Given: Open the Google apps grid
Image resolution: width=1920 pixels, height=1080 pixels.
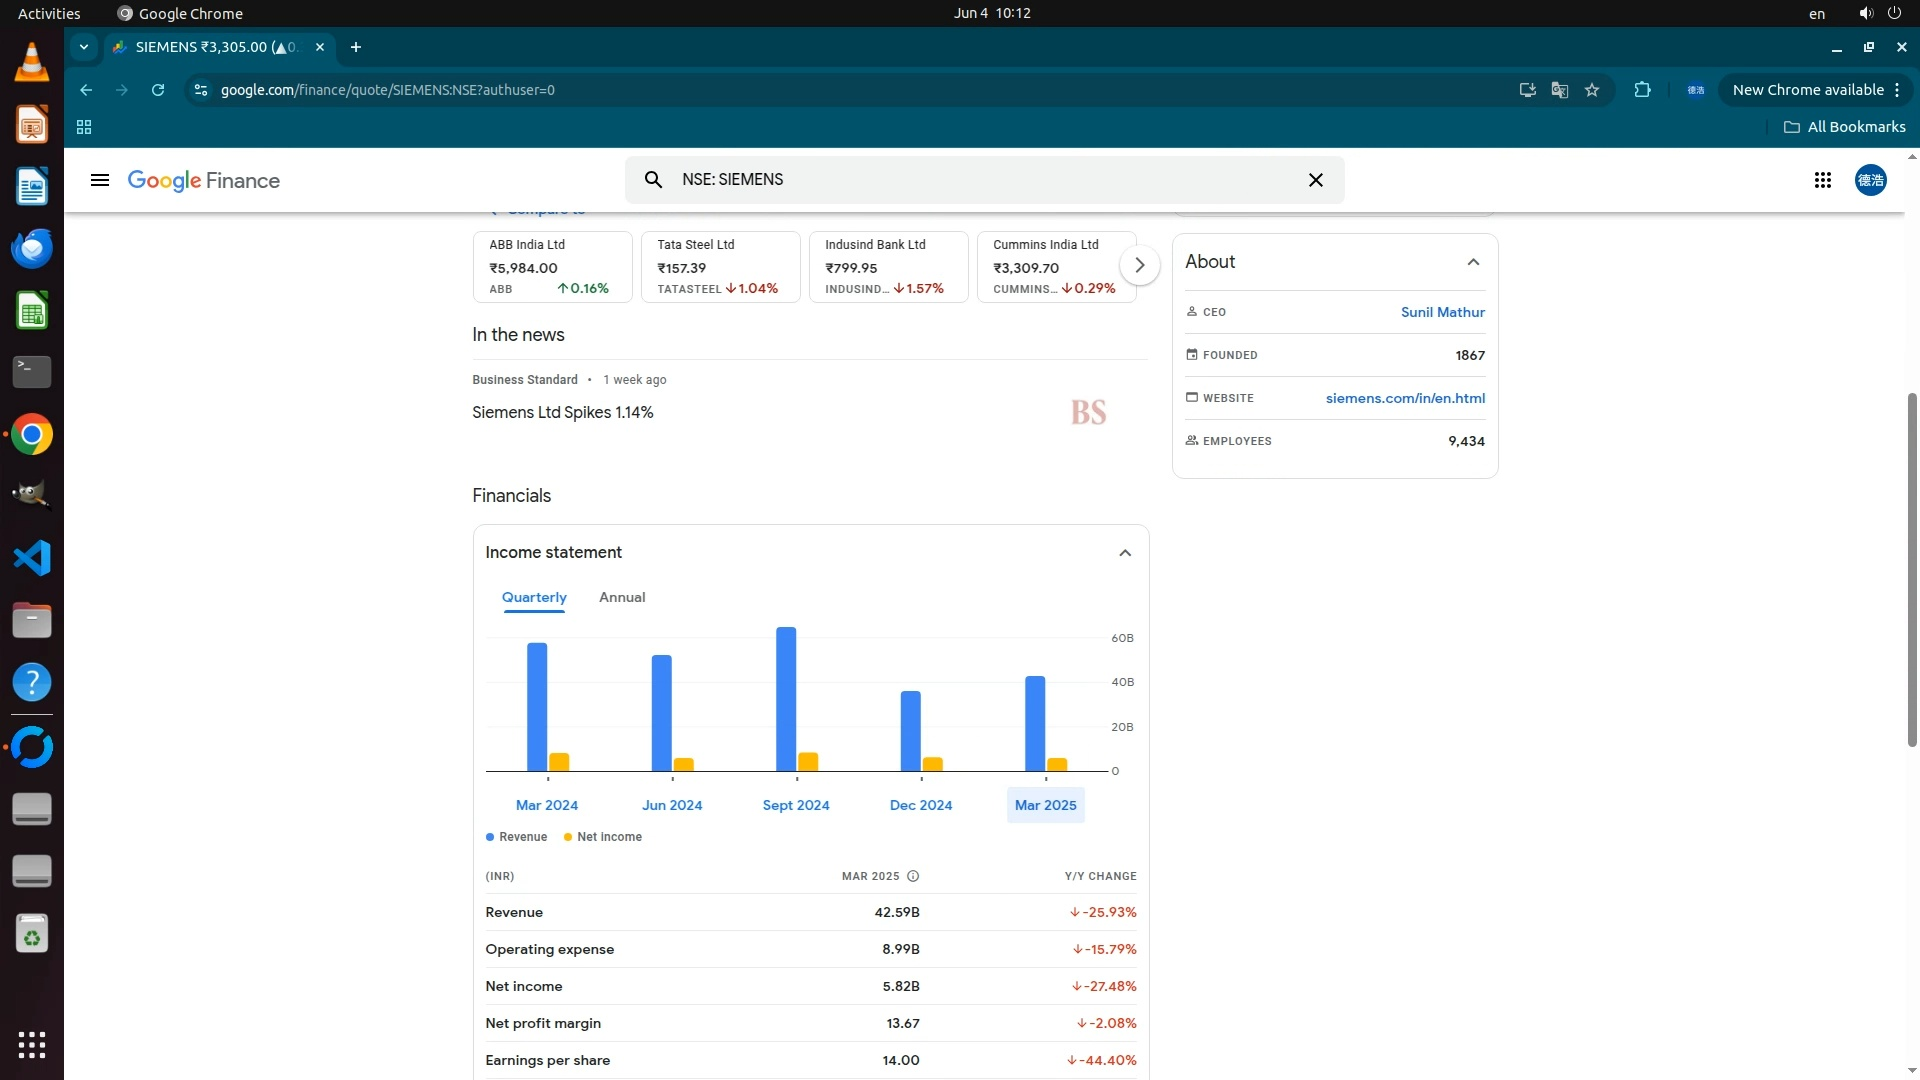Looking at the screenshot, I should [1822, 180].
